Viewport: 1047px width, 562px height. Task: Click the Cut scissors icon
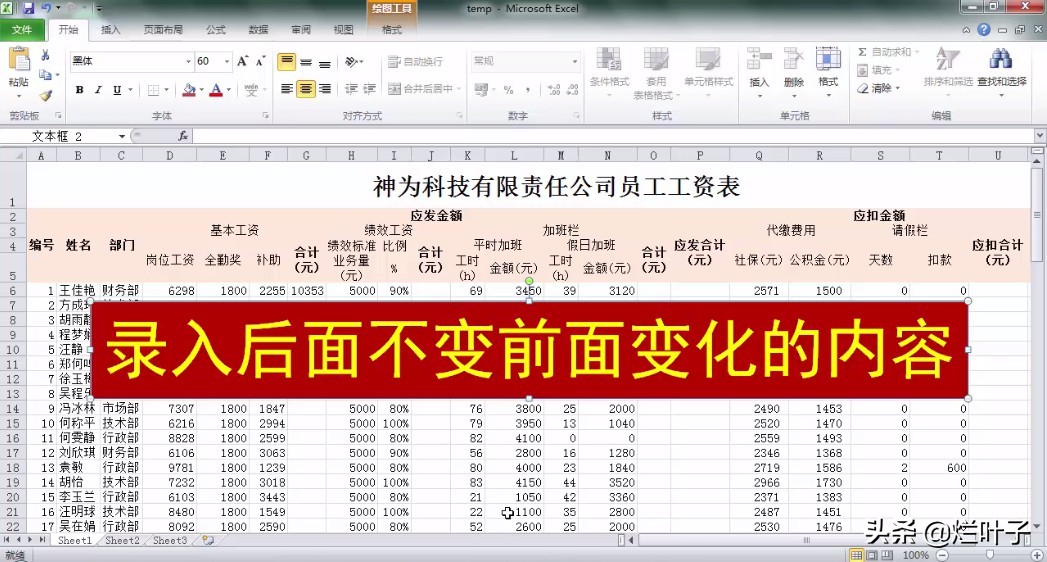click(x=45, y=55)
